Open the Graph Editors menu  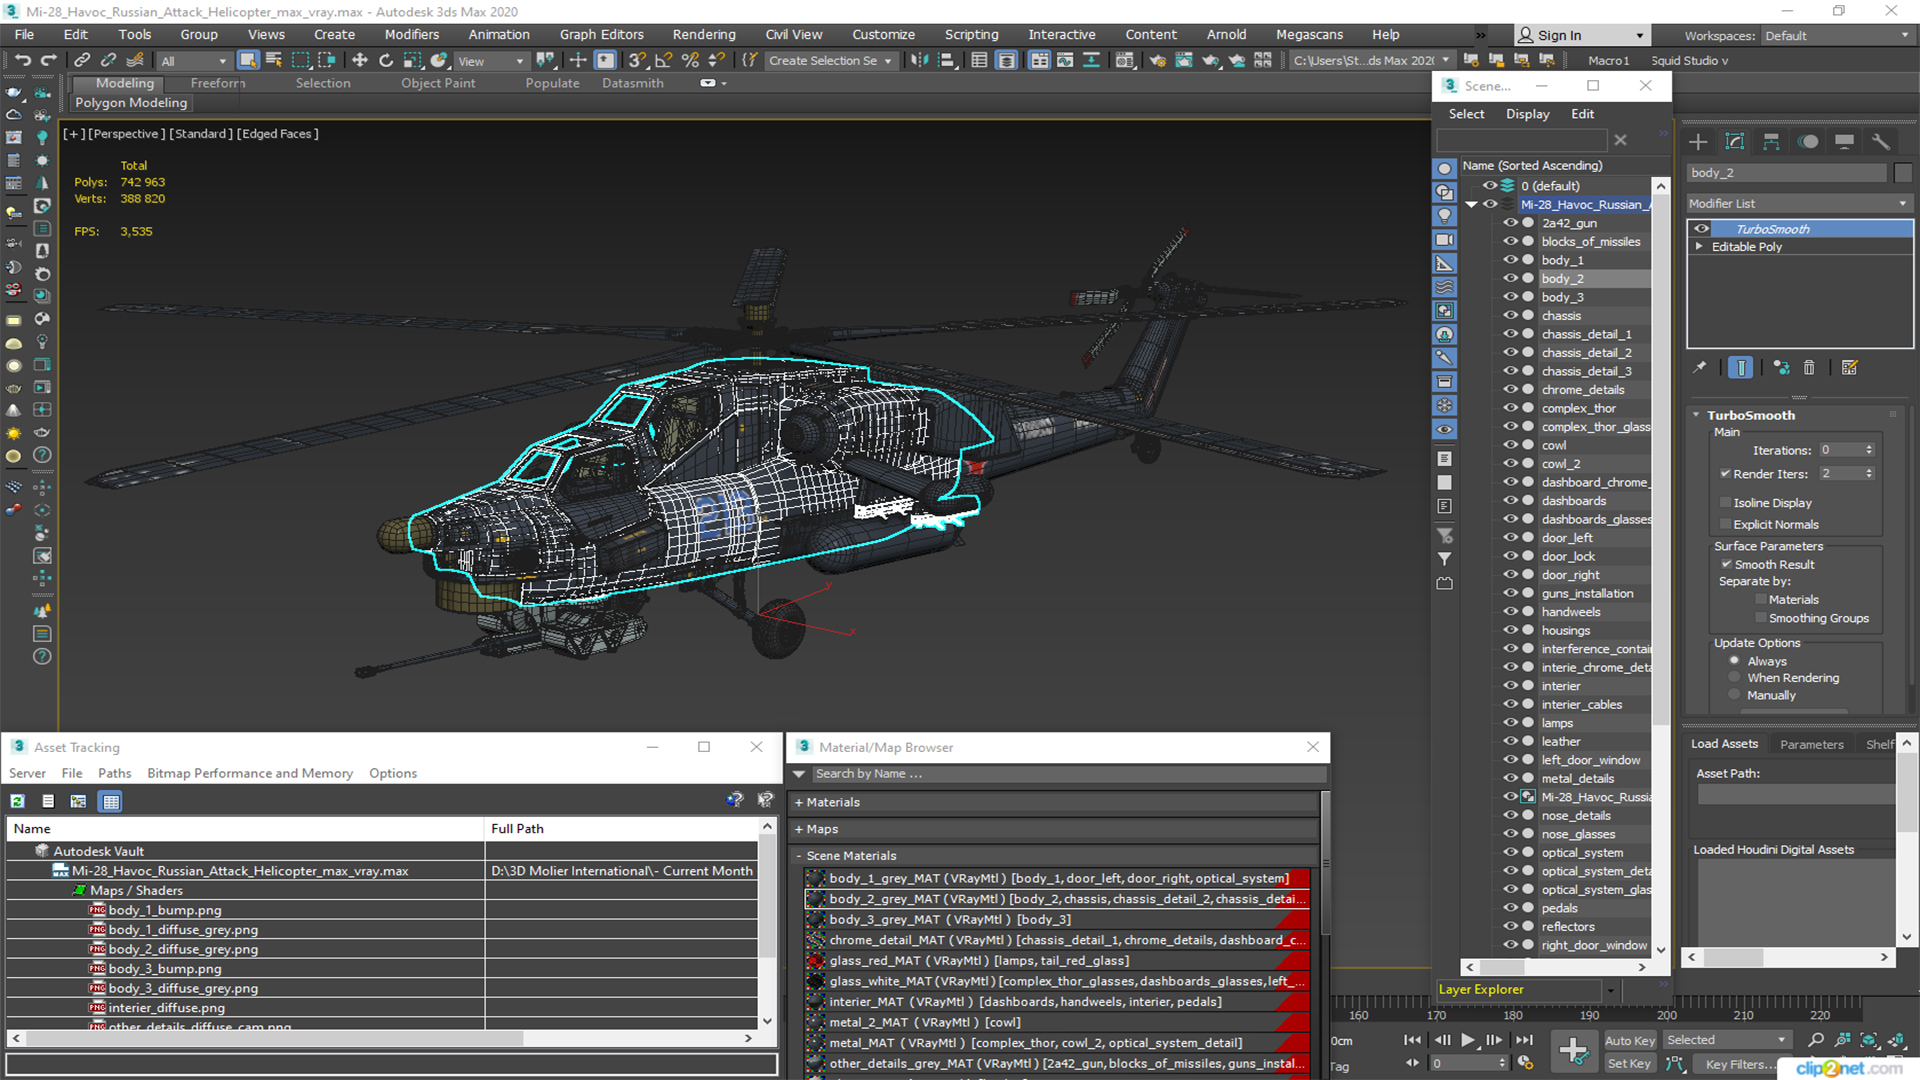point(601,34)
